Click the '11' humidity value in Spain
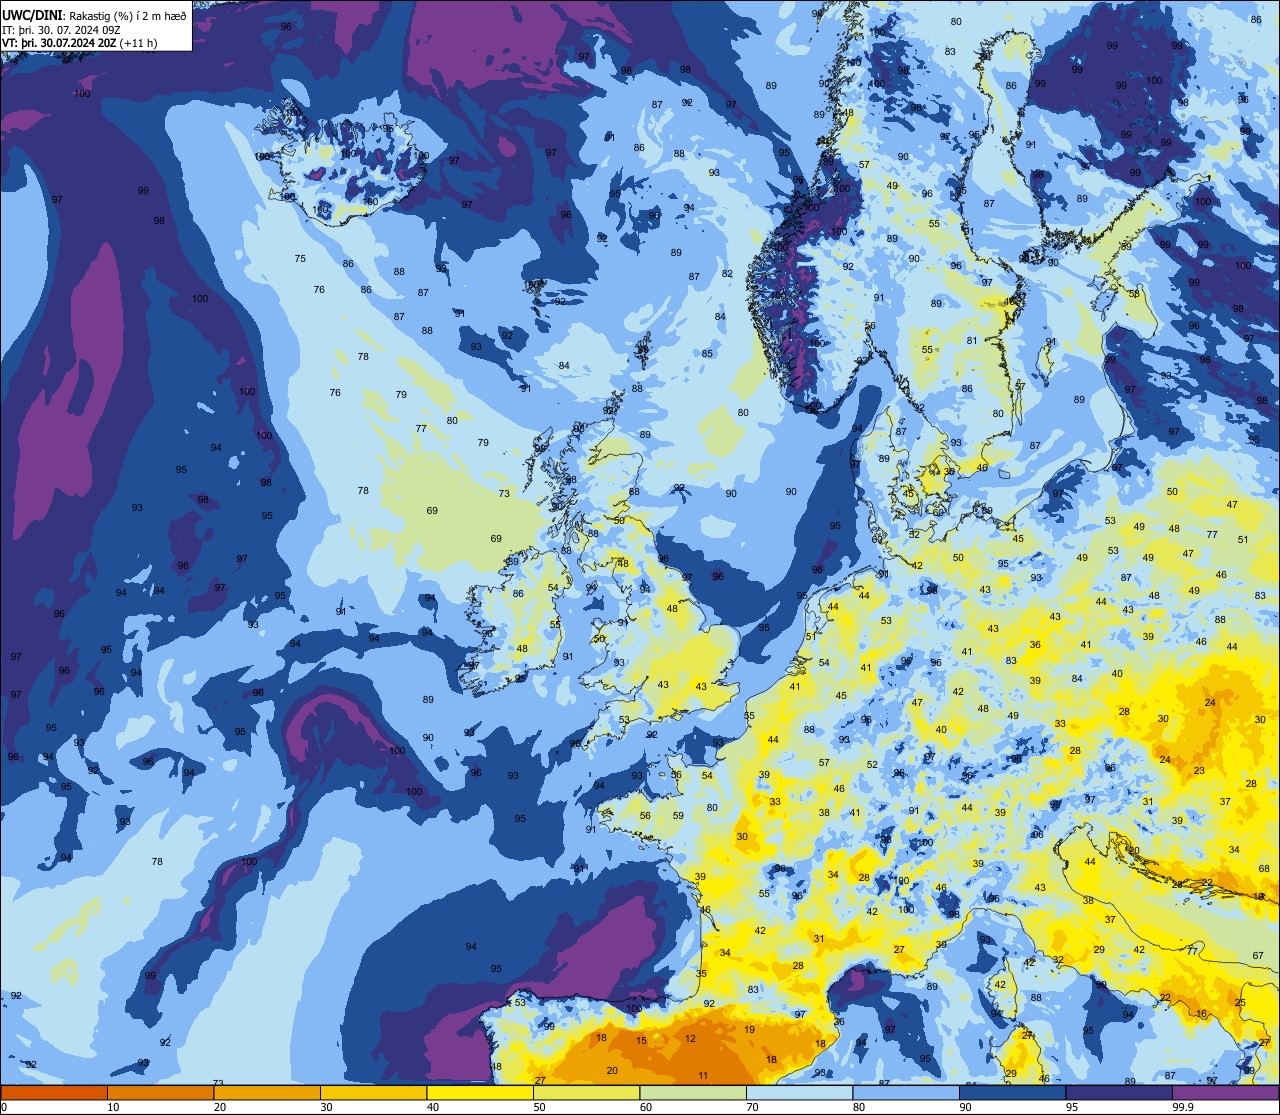Screen dimensions: 1280x1115 click(703, 1075)
